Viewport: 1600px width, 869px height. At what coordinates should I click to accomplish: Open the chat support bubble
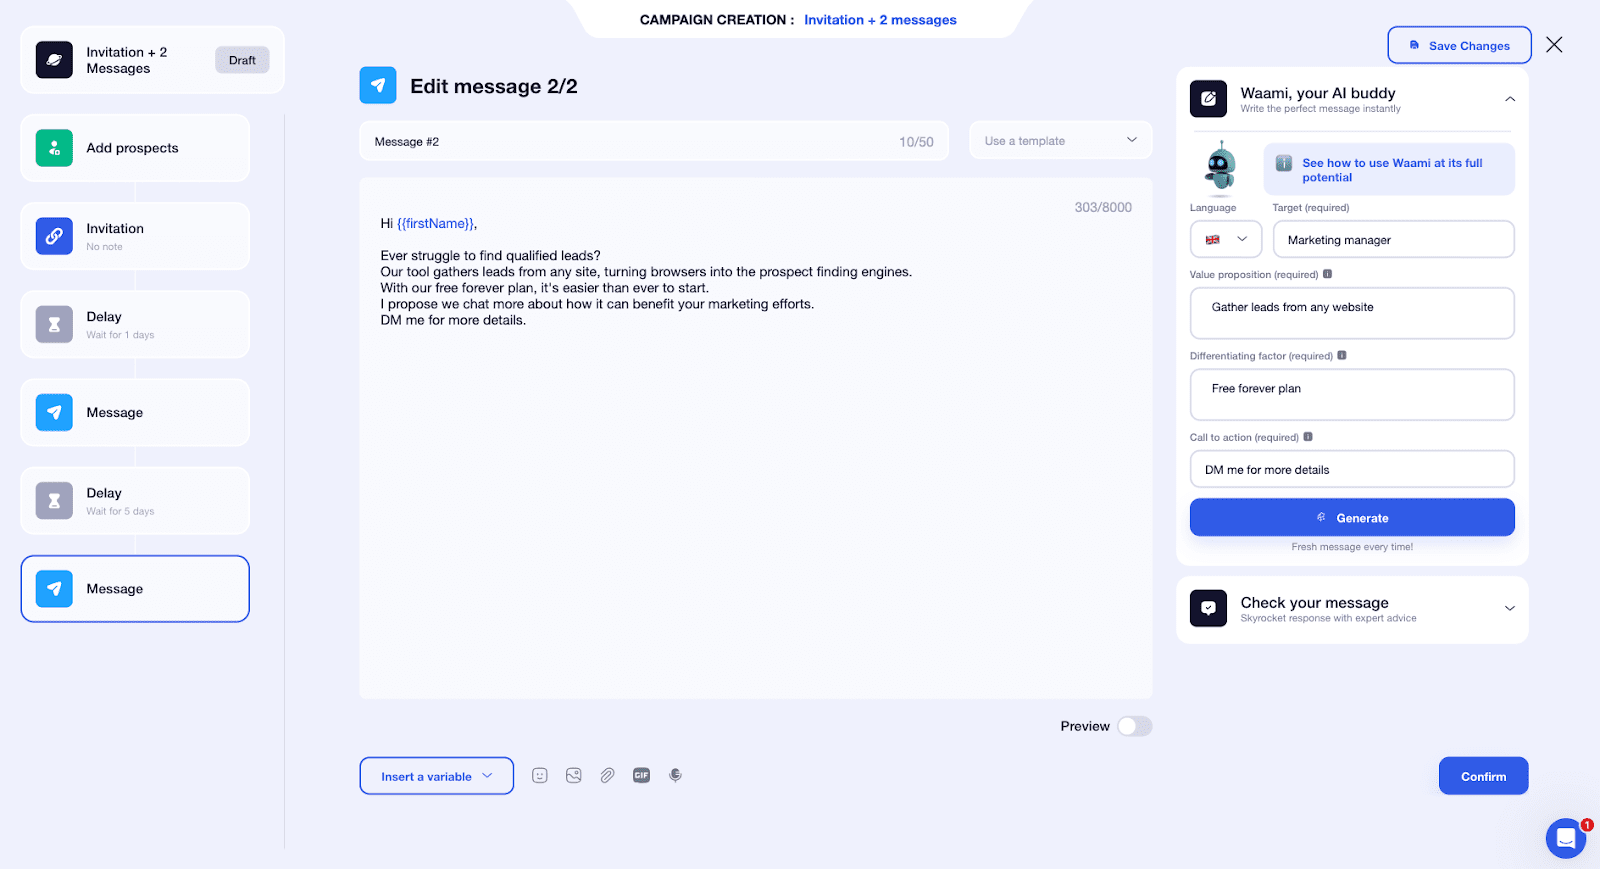coord(1565,838)
